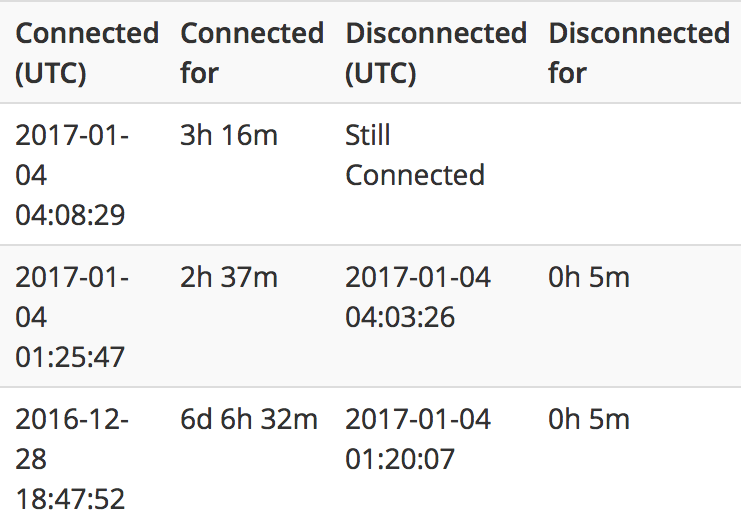
Task: Select the 2016-12-28 18:47:52 connected timestamp
Action: tap(72, 459)
